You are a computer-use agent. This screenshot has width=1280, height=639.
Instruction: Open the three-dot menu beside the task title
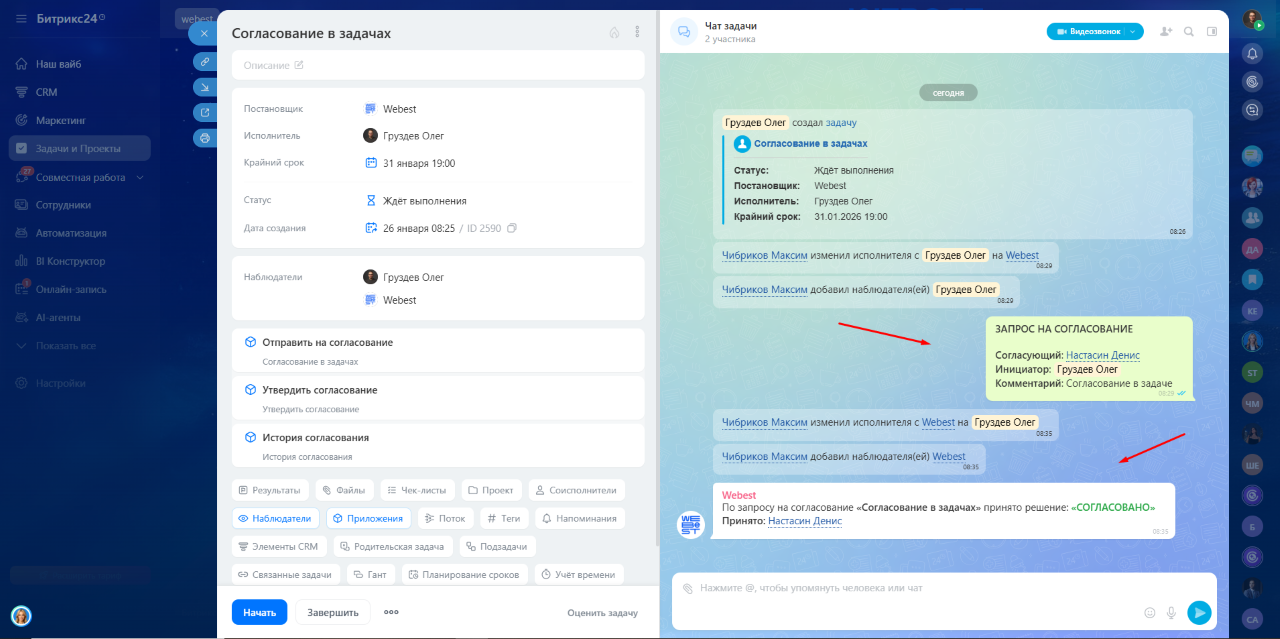pos(637,33)
